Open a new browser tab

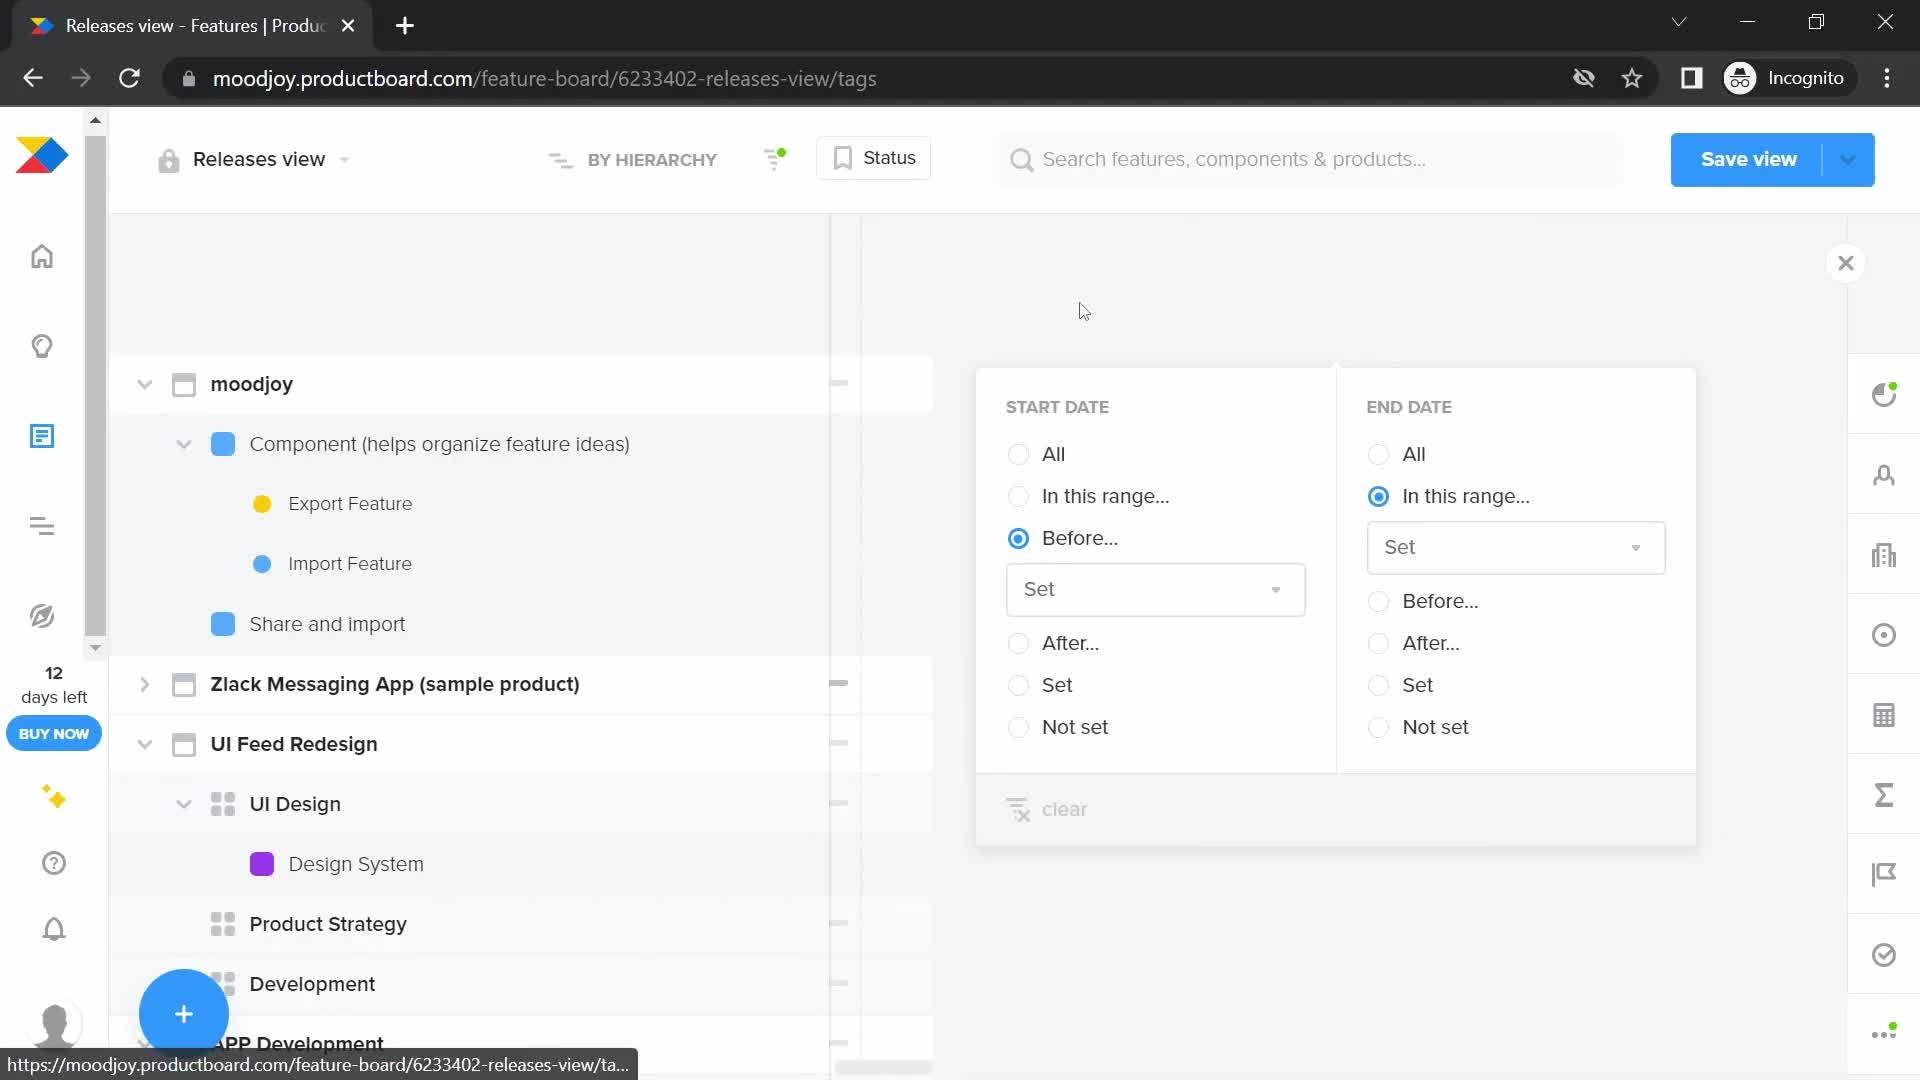click(405, 26)
